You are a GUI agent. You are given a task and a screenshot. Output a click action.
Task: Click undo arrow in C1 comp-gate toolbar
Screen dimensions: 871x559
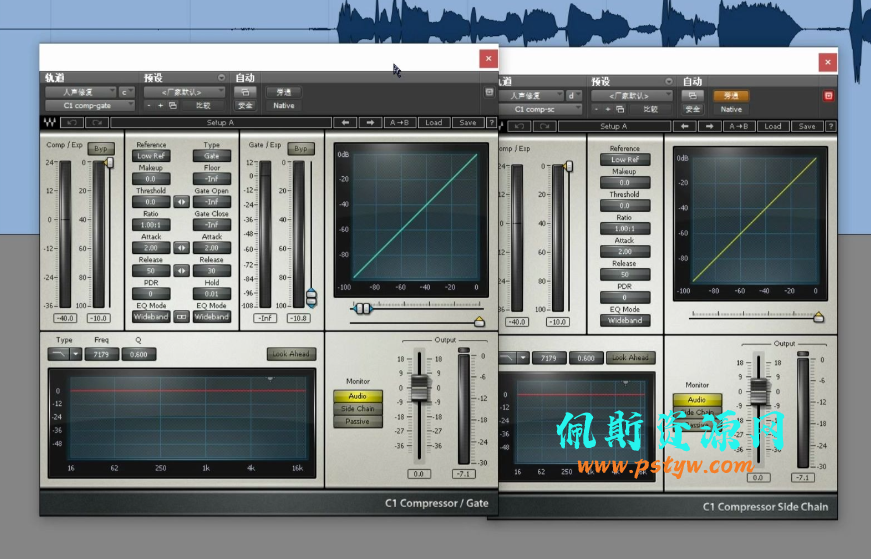tap(72, 123)
